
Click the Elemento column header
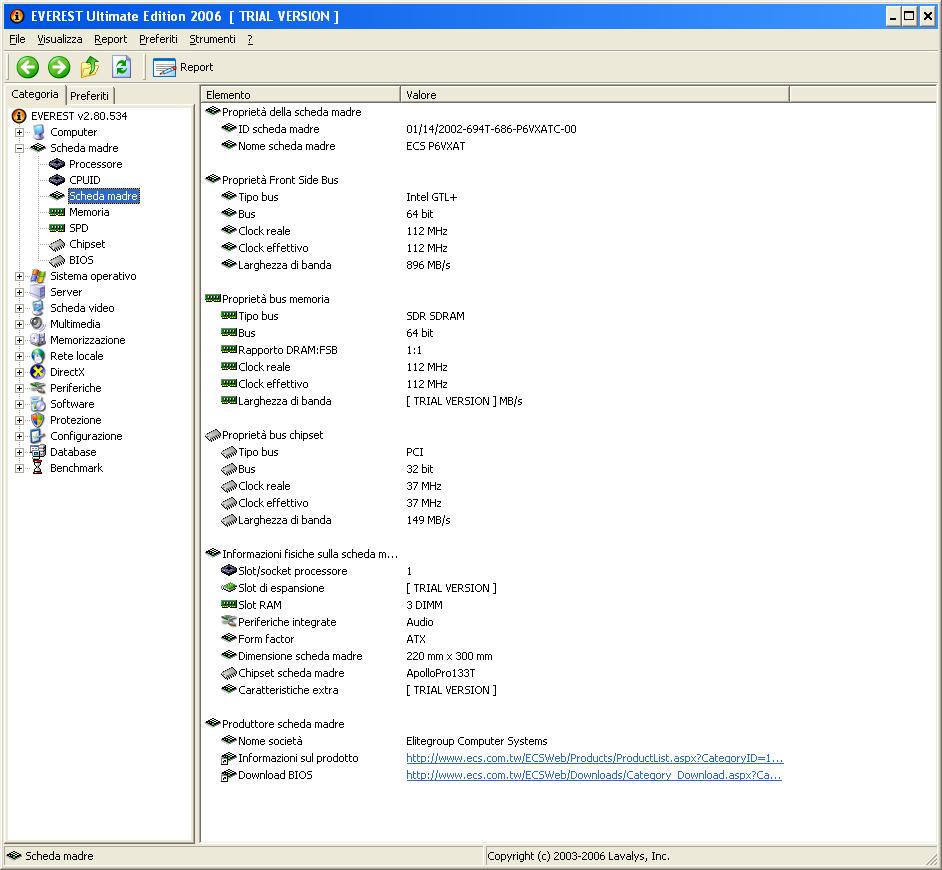300,94
